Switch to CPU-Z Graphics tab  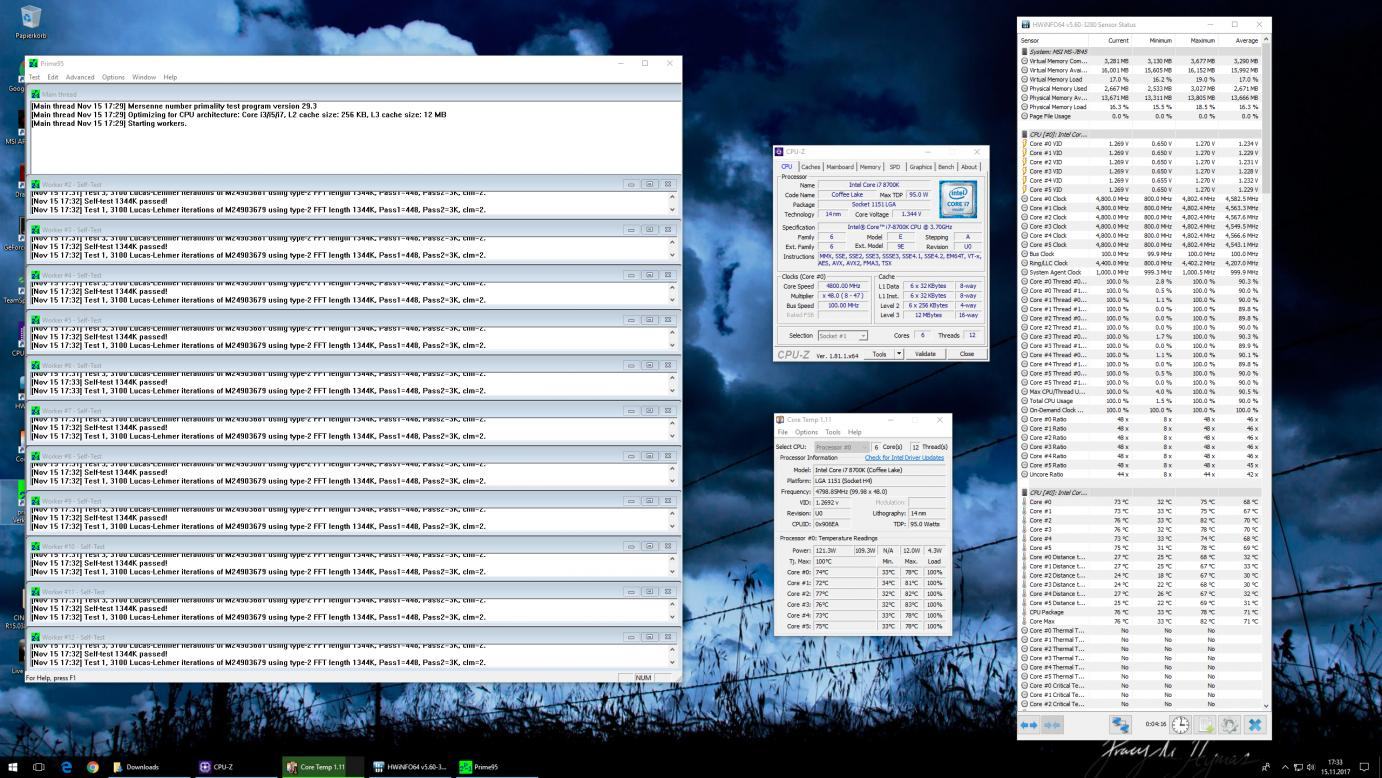coord(920,167)
